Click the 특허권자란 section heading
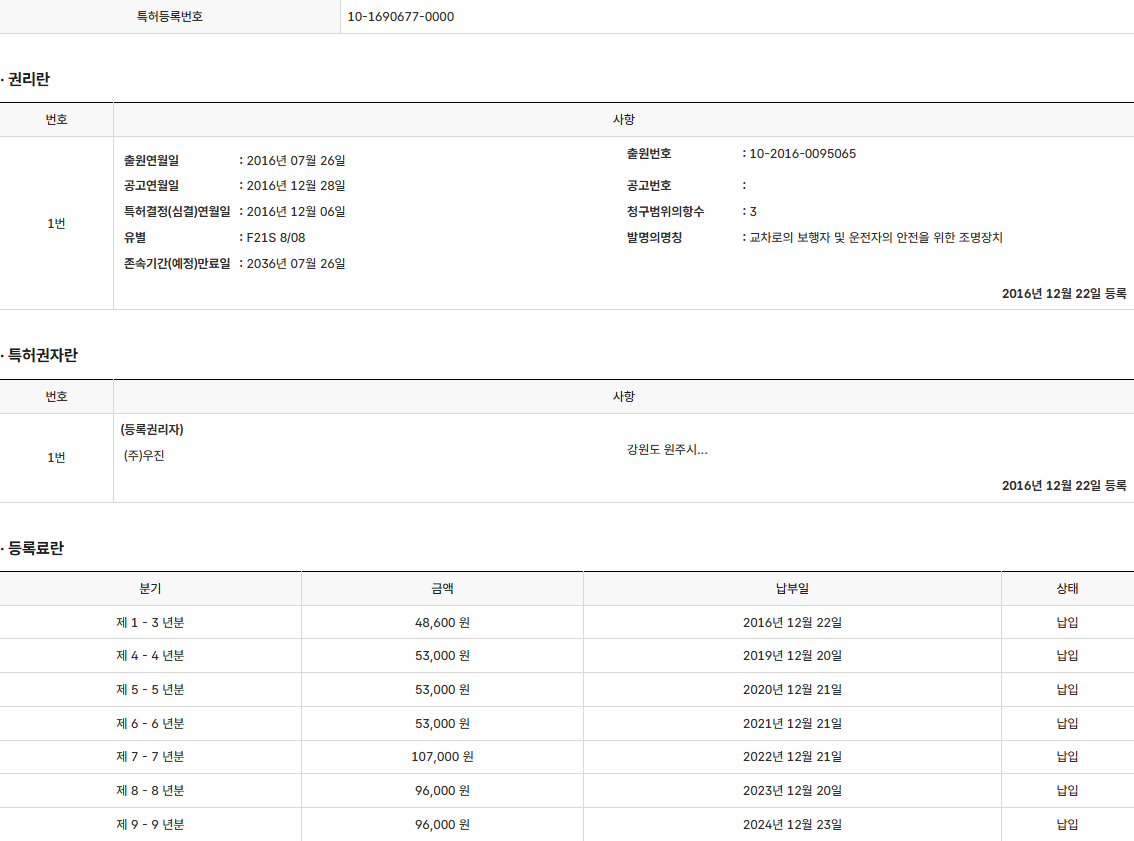Image resolution: width=1134 pixels, height=841 pixels. (42, 355)
